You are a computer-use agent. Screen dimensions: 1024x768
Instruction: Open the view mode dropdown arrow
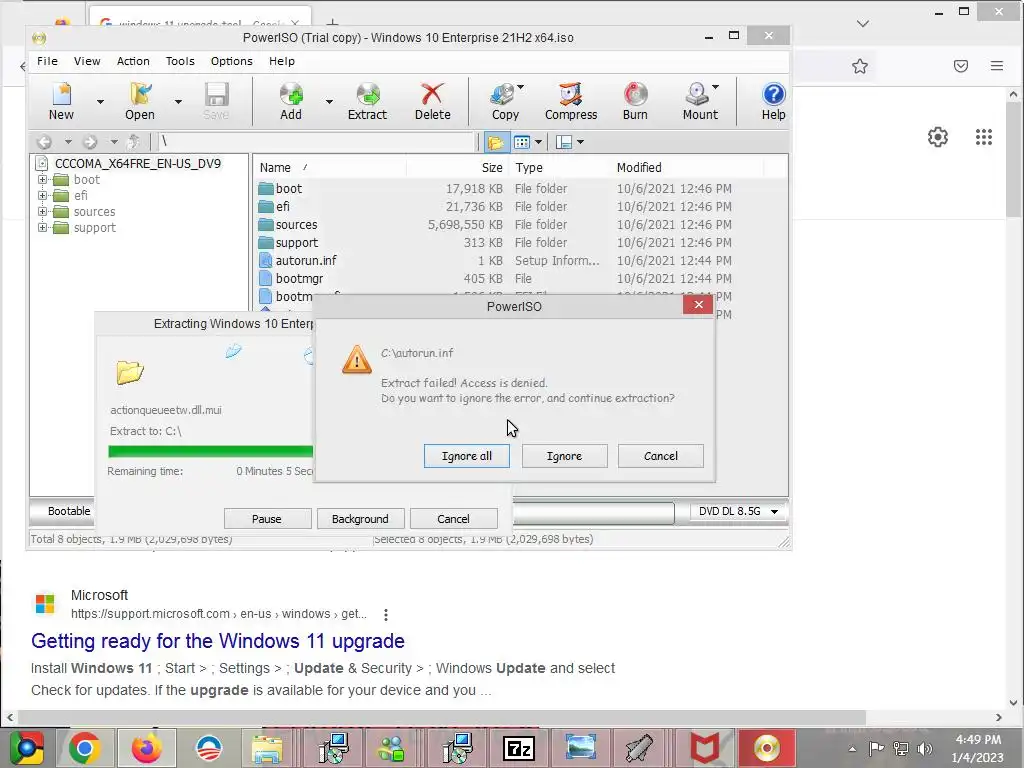point(538,142)
